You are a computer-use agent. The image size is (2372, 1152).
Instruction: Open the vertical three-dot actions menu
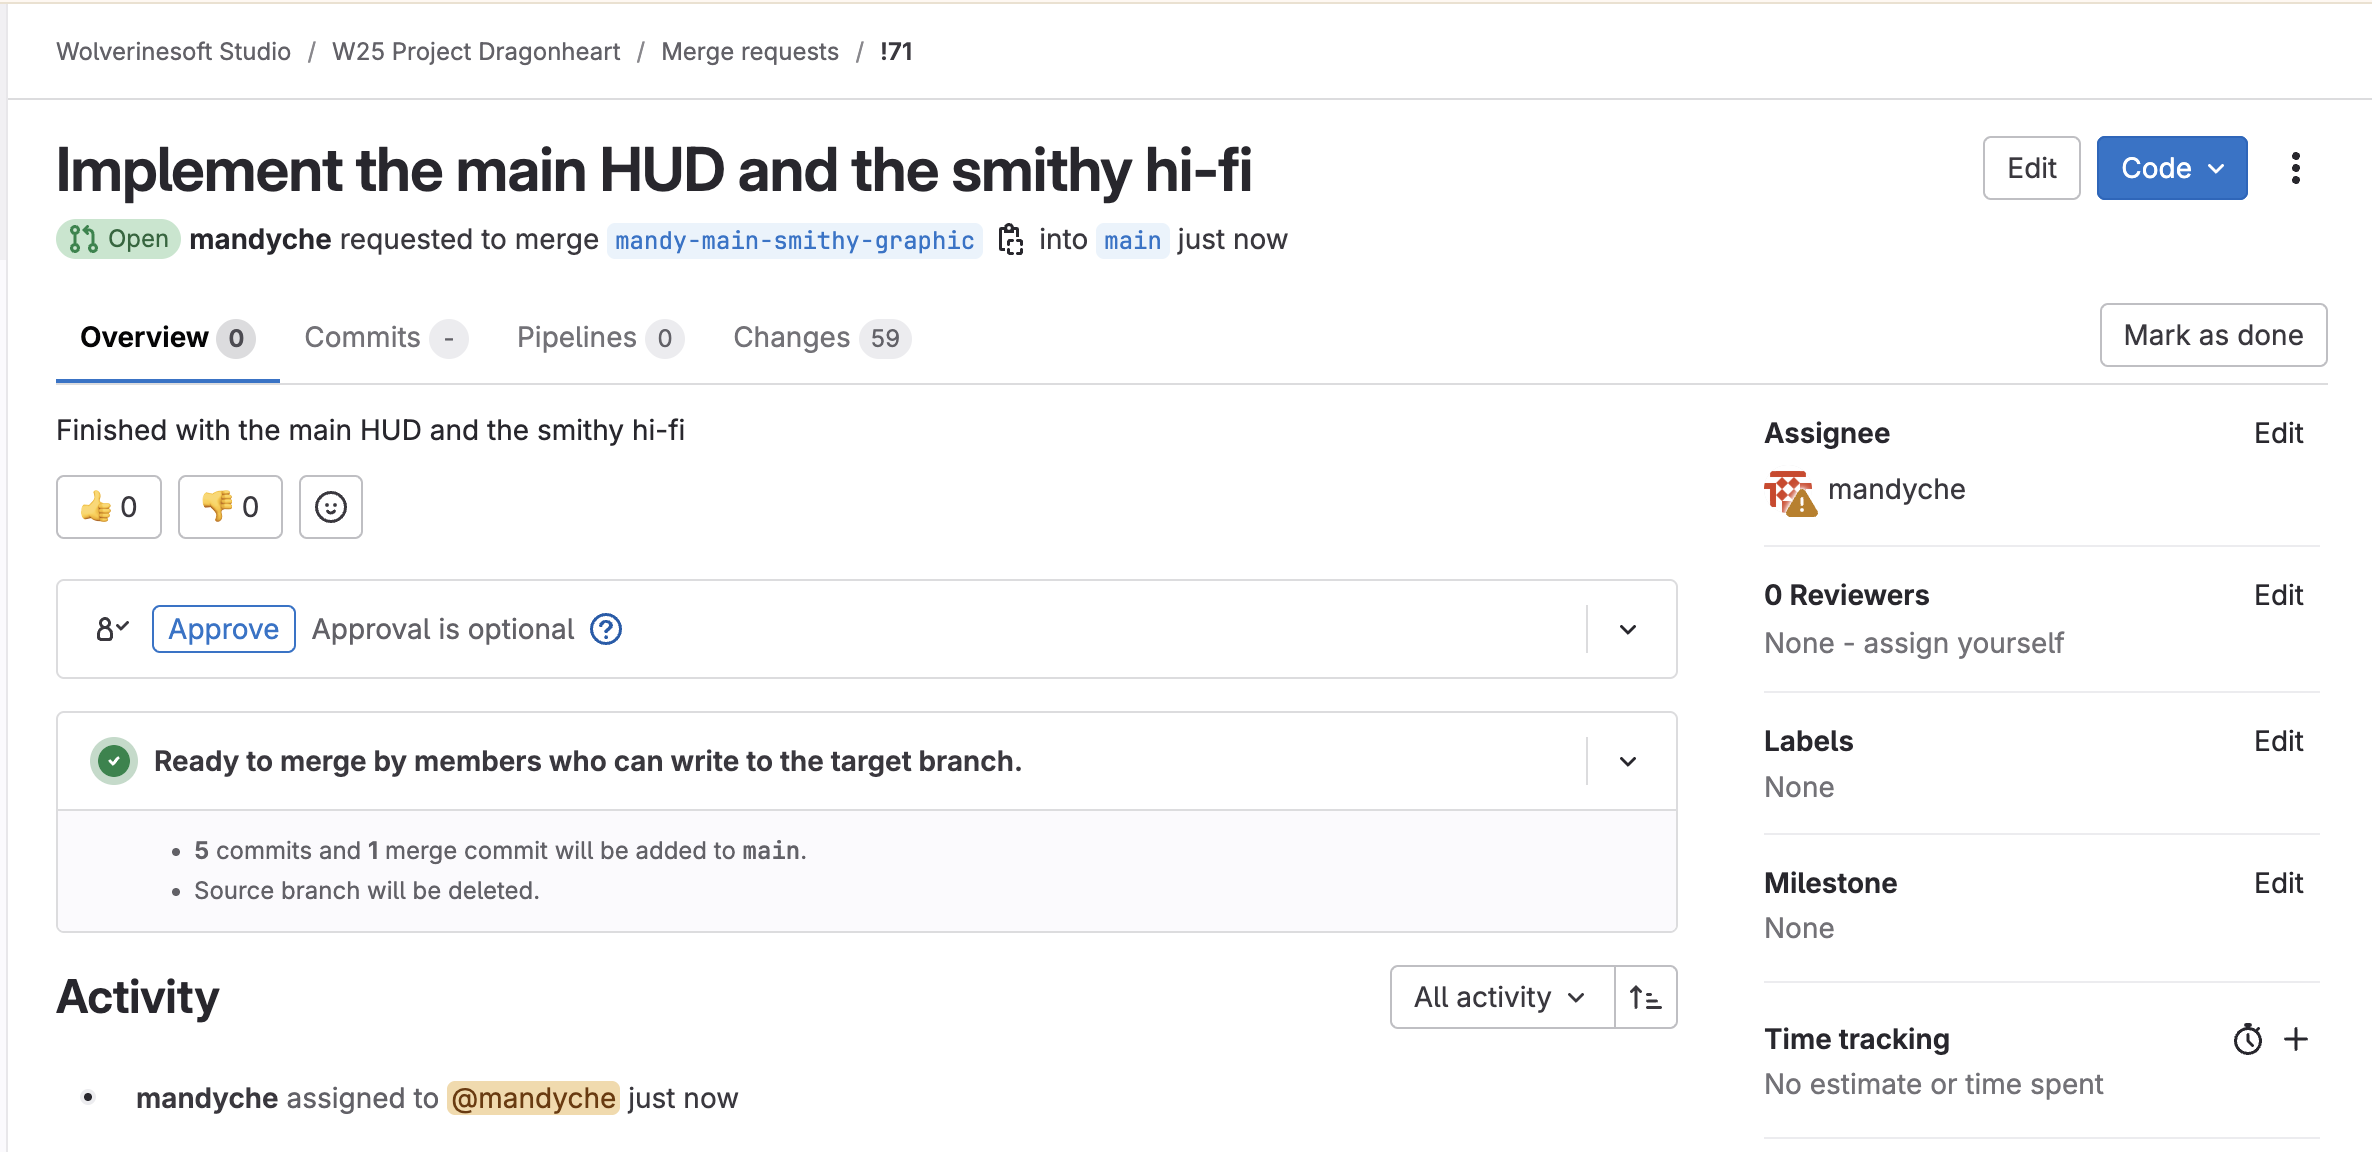pyautogui.click(x=2295, y=168)
